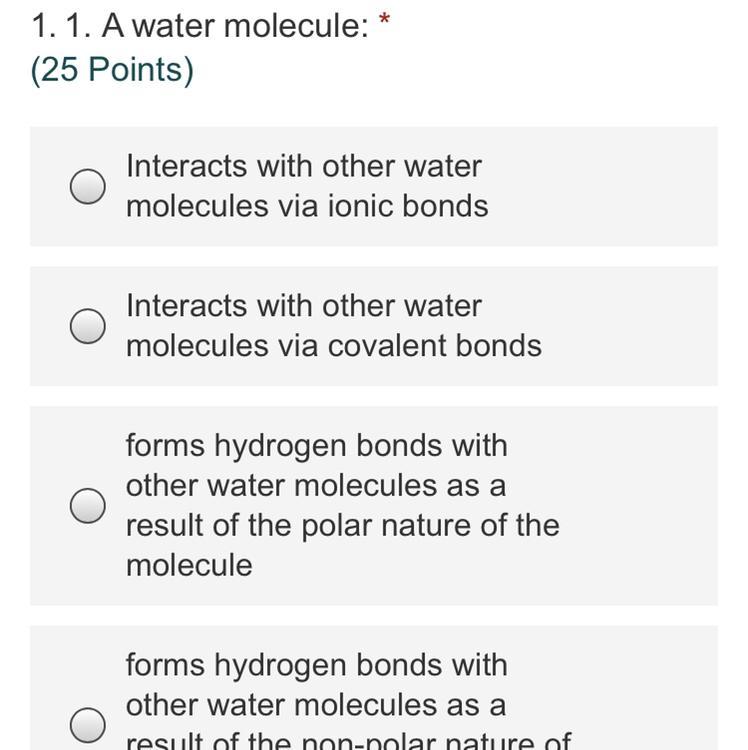Click the 'molecules via covalent bonds' answer text
Screen dimensions: 748x750
click(x=334, y=346)
